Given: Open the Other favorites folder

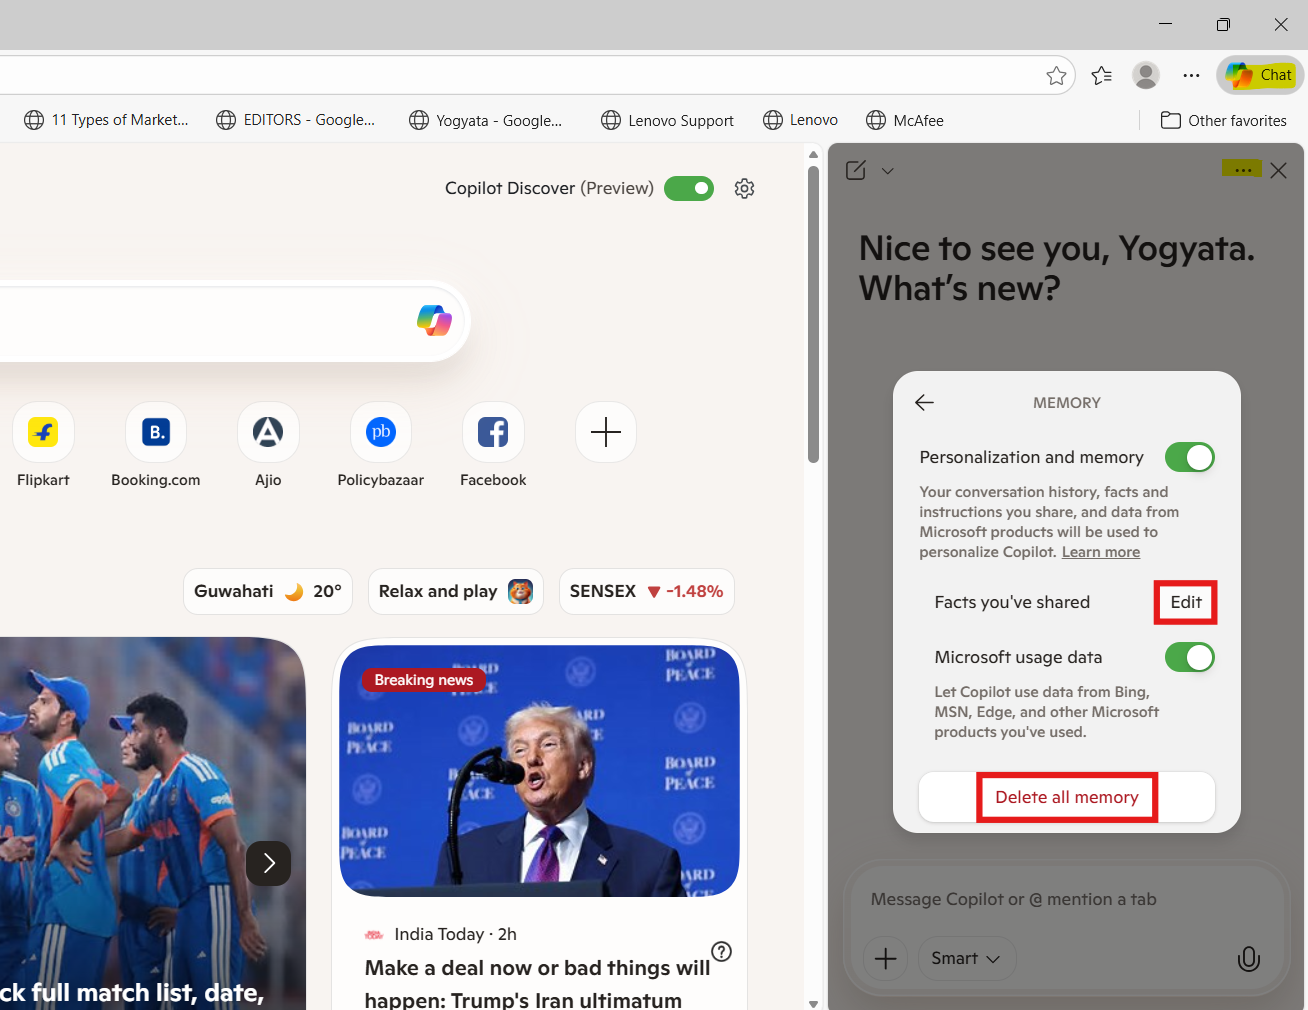Looking at the screenshot, I should (x=1223, y=120).
